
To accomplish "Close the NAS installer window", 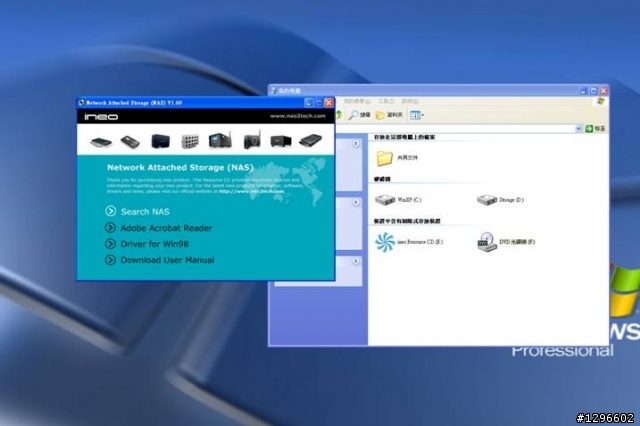I will click(x=329, y=102).
